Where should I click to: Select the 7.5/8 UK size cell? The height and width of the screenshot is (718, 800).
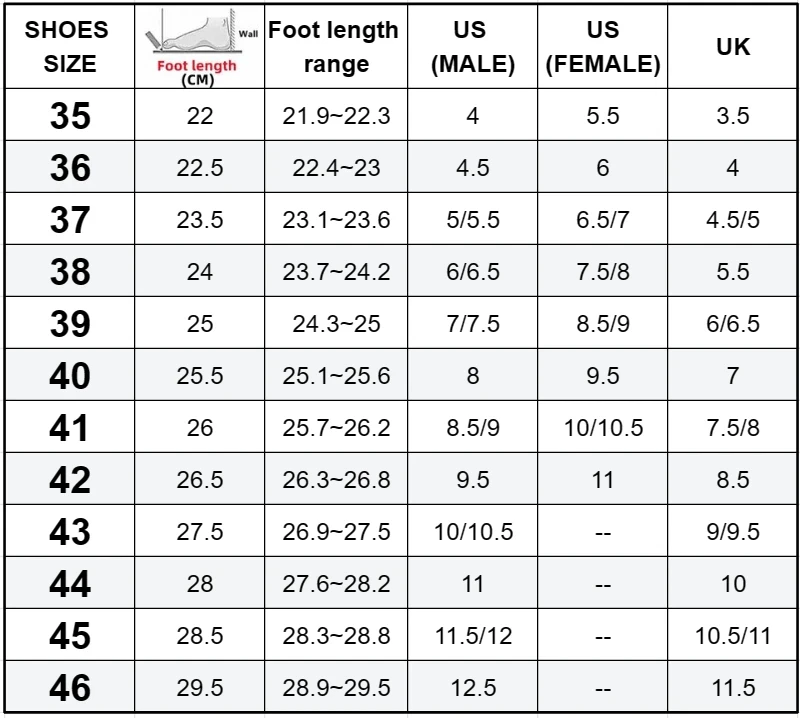(x=733, y=428)
